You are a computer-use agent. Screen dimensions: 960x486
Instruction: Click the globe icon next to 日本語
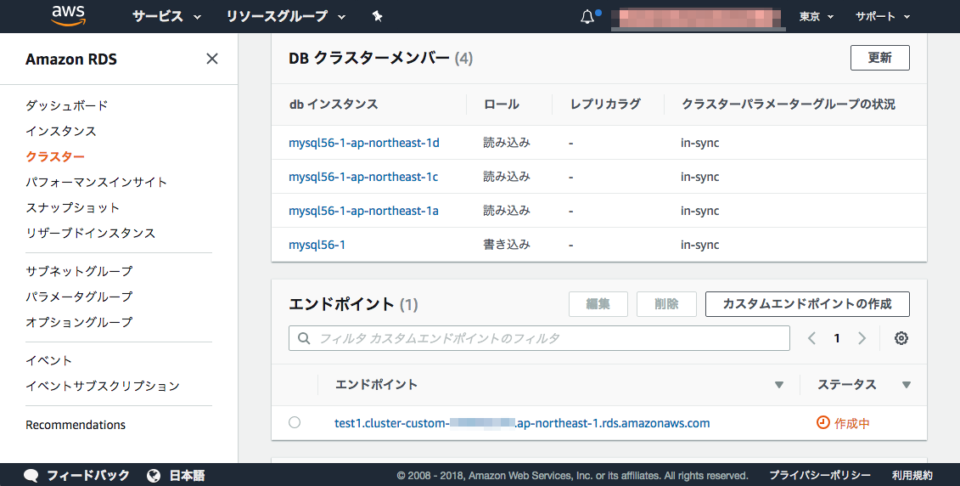point(154,475)
